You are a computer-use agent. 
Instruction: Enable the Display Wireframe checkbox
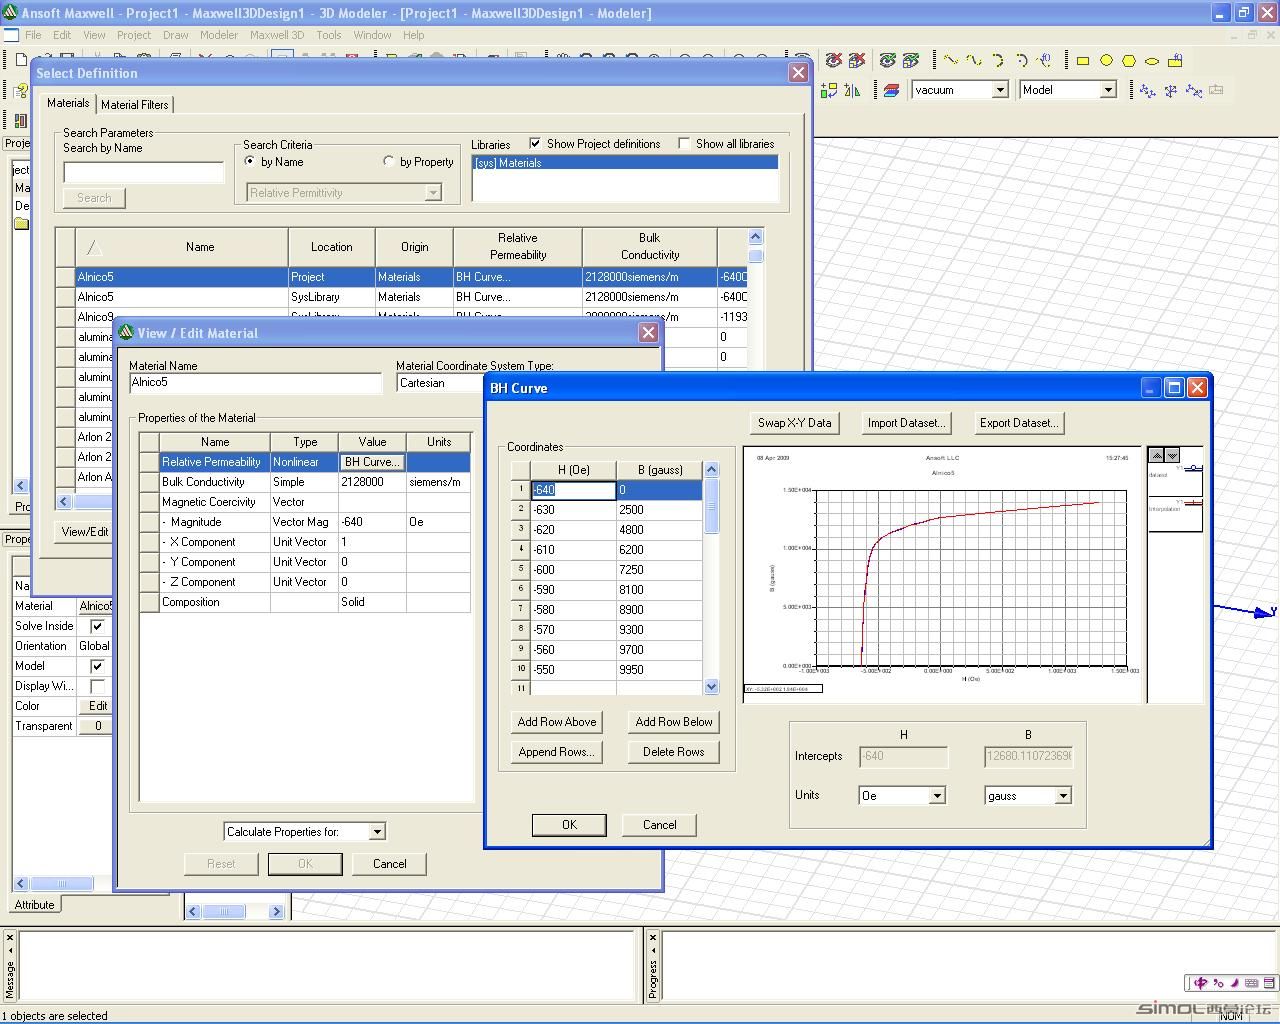97,686
